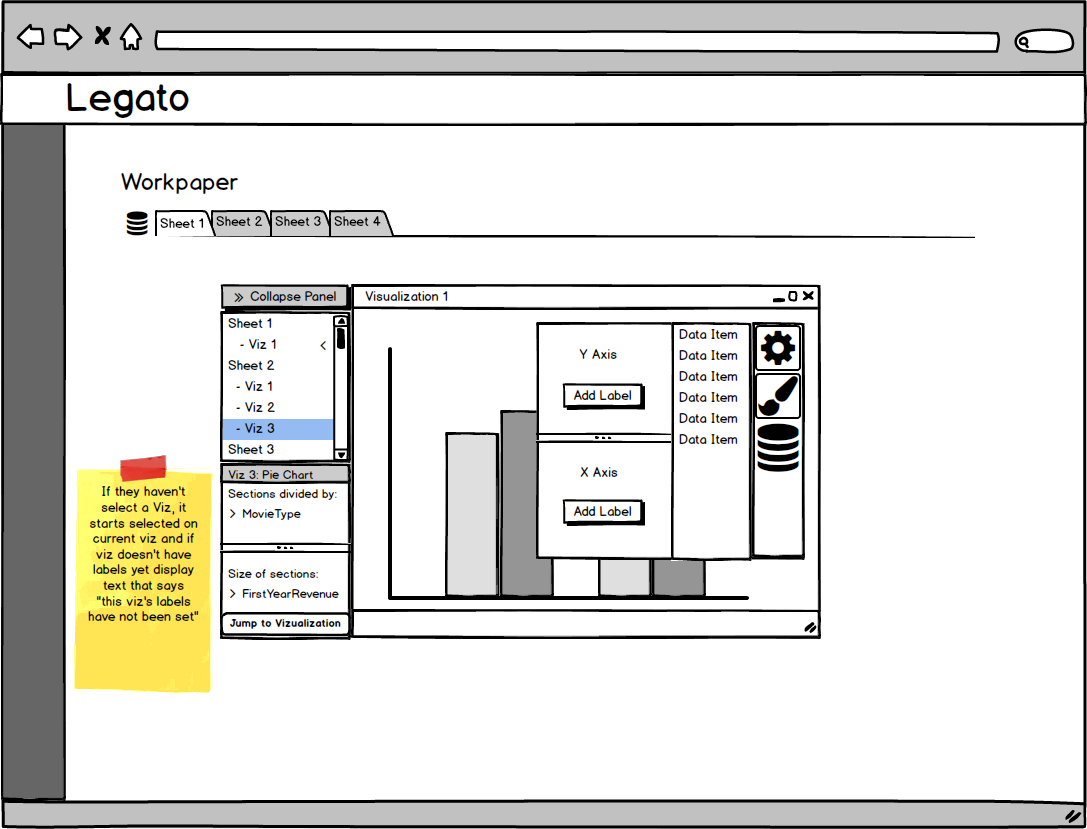1087x829 pixels.
Task: Click the tree list scrollbar down arrow
Action: [340, 455]
